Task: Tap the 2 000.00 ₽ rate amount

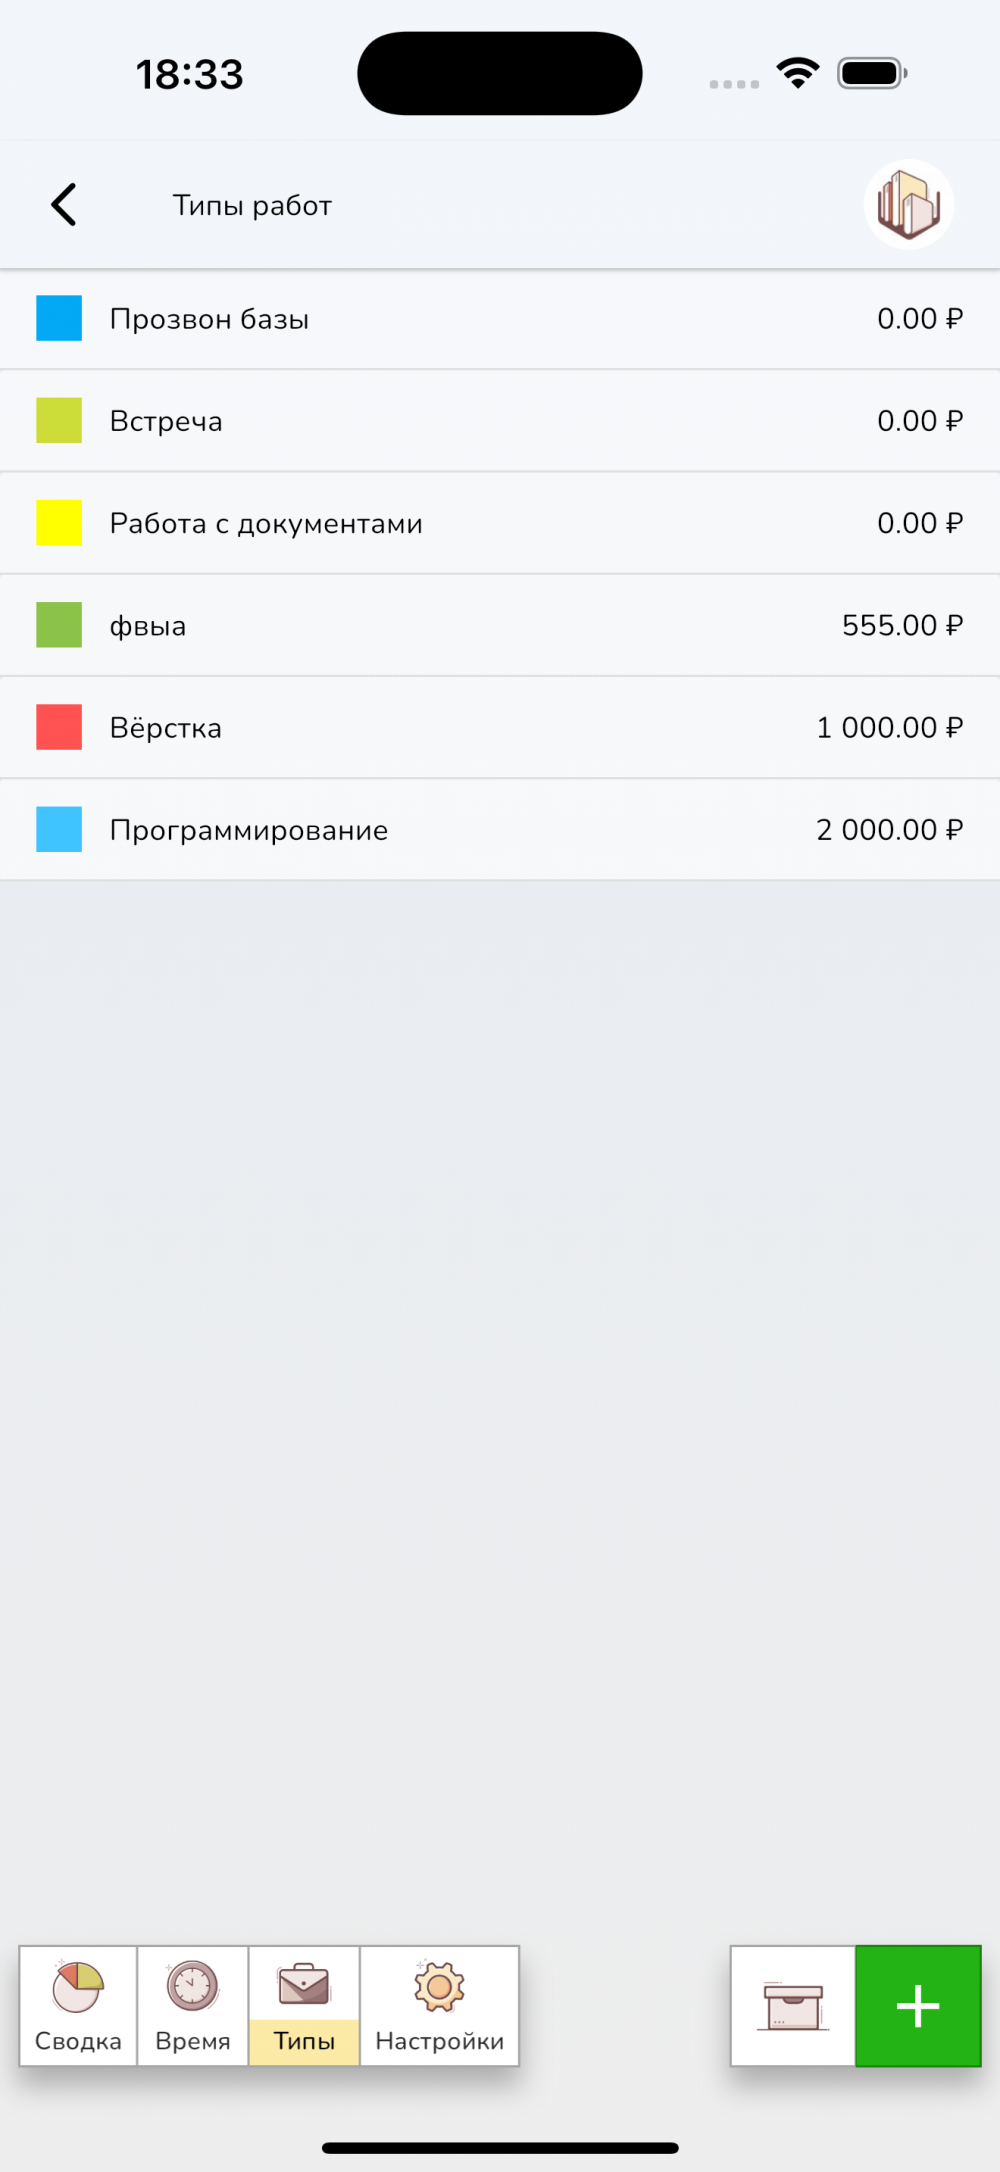Action: (889, 830)
